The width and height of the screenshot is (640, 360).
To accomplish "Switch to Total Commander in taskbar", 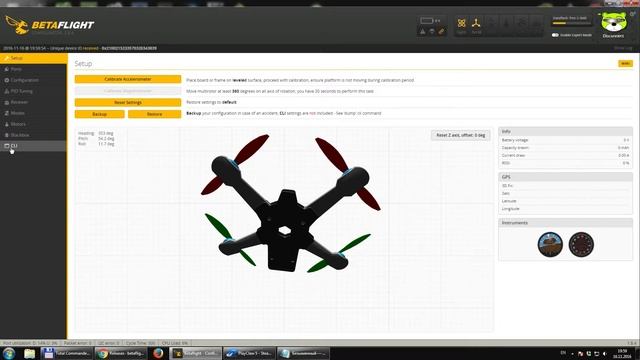I will pyautogui.click(x=67, y=353).
